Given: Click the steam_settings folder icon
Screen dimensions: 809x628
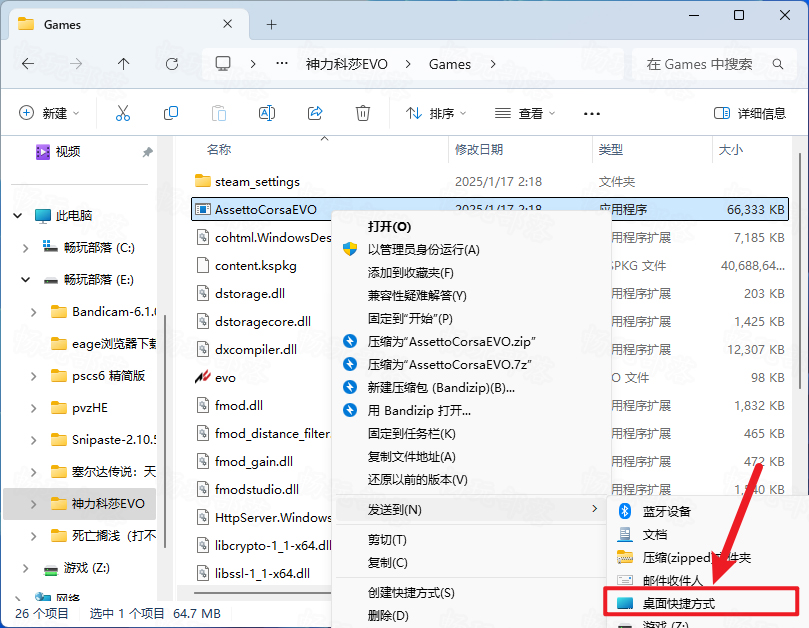Looking at the screenshot, I should point(203,181).
